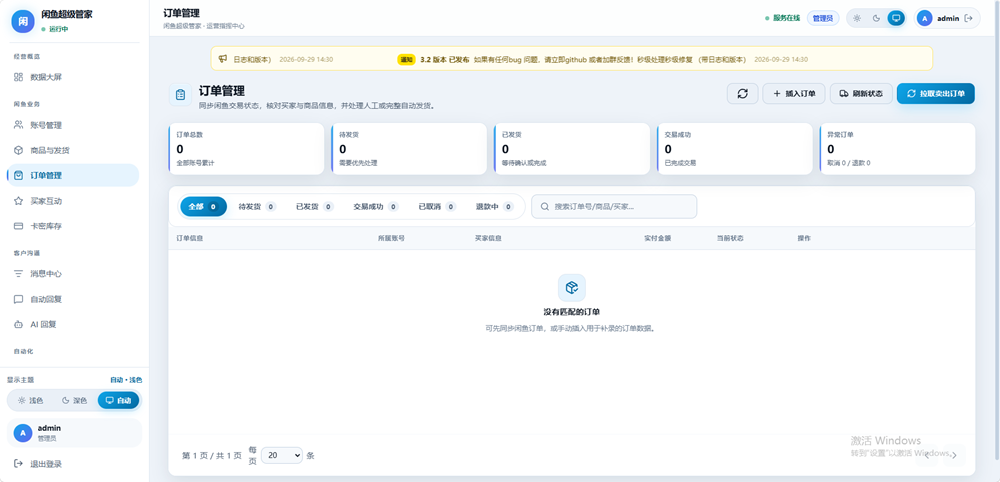Click the 管理员 badge in the top bar
The height and width of the screenshot is (482, 1000).
click(823, 18)
